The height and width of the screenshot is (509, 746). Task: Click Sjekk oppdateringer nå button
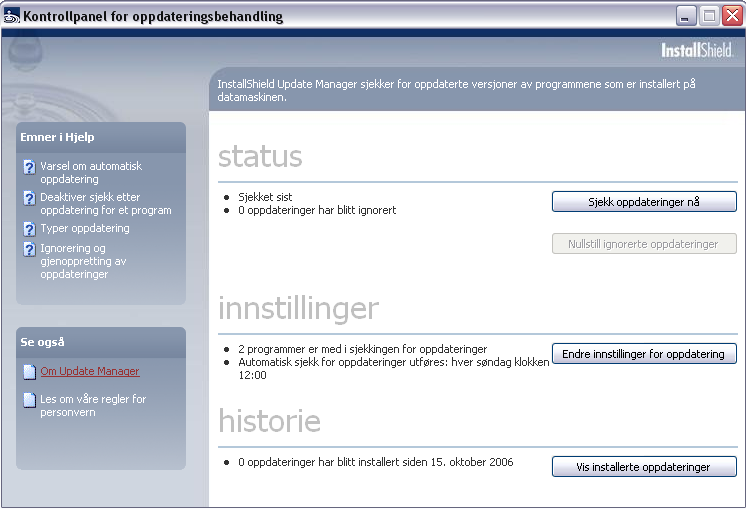coord(644,202)
